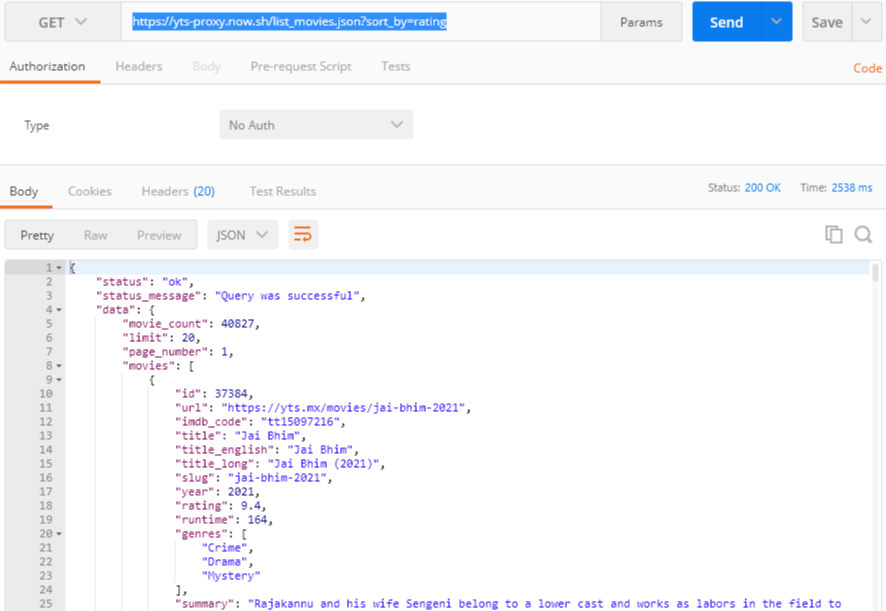
Task: Click the "slug" value jai-bhim-2021
Action: [277, 478]
